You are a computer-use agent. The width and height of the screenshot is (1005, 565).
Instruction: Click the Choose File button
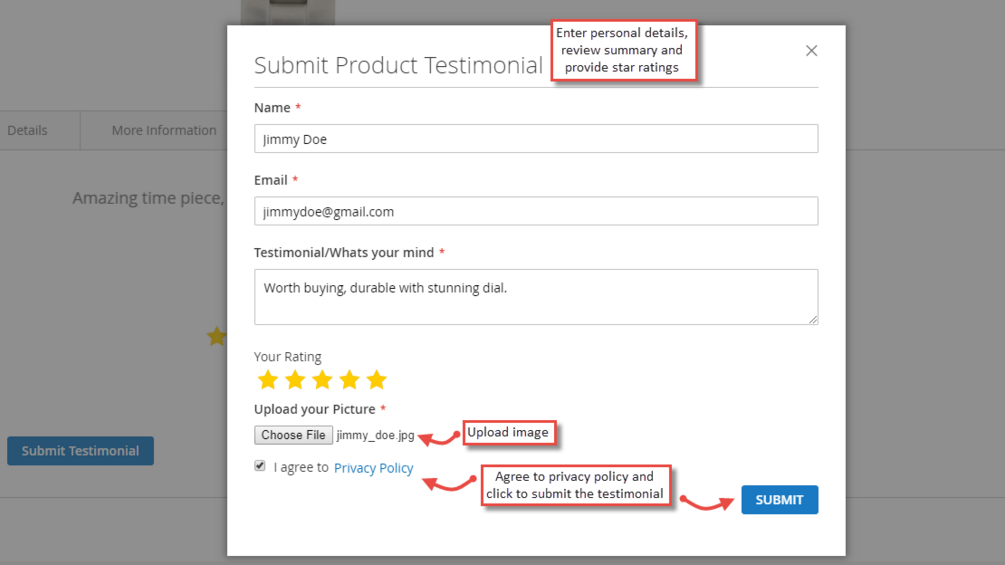pyautogui.click(x=294, y=435)
